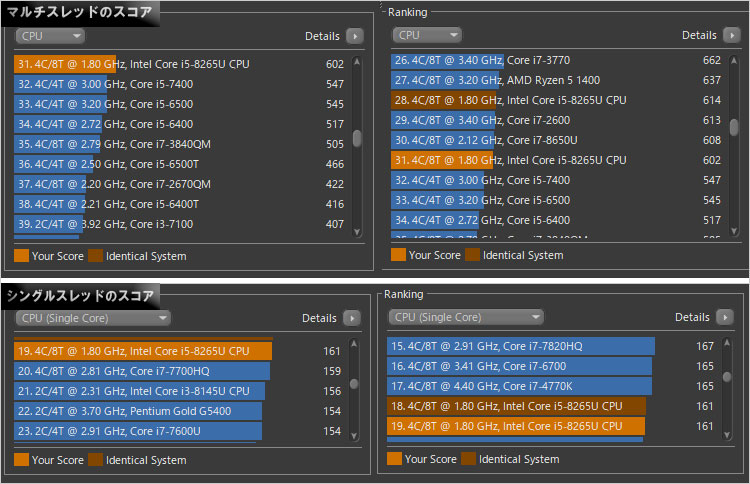Click Details arrow button in bottom Ranking panel
750x484 pixels.
pyautogui.click(x=725, y=317)
